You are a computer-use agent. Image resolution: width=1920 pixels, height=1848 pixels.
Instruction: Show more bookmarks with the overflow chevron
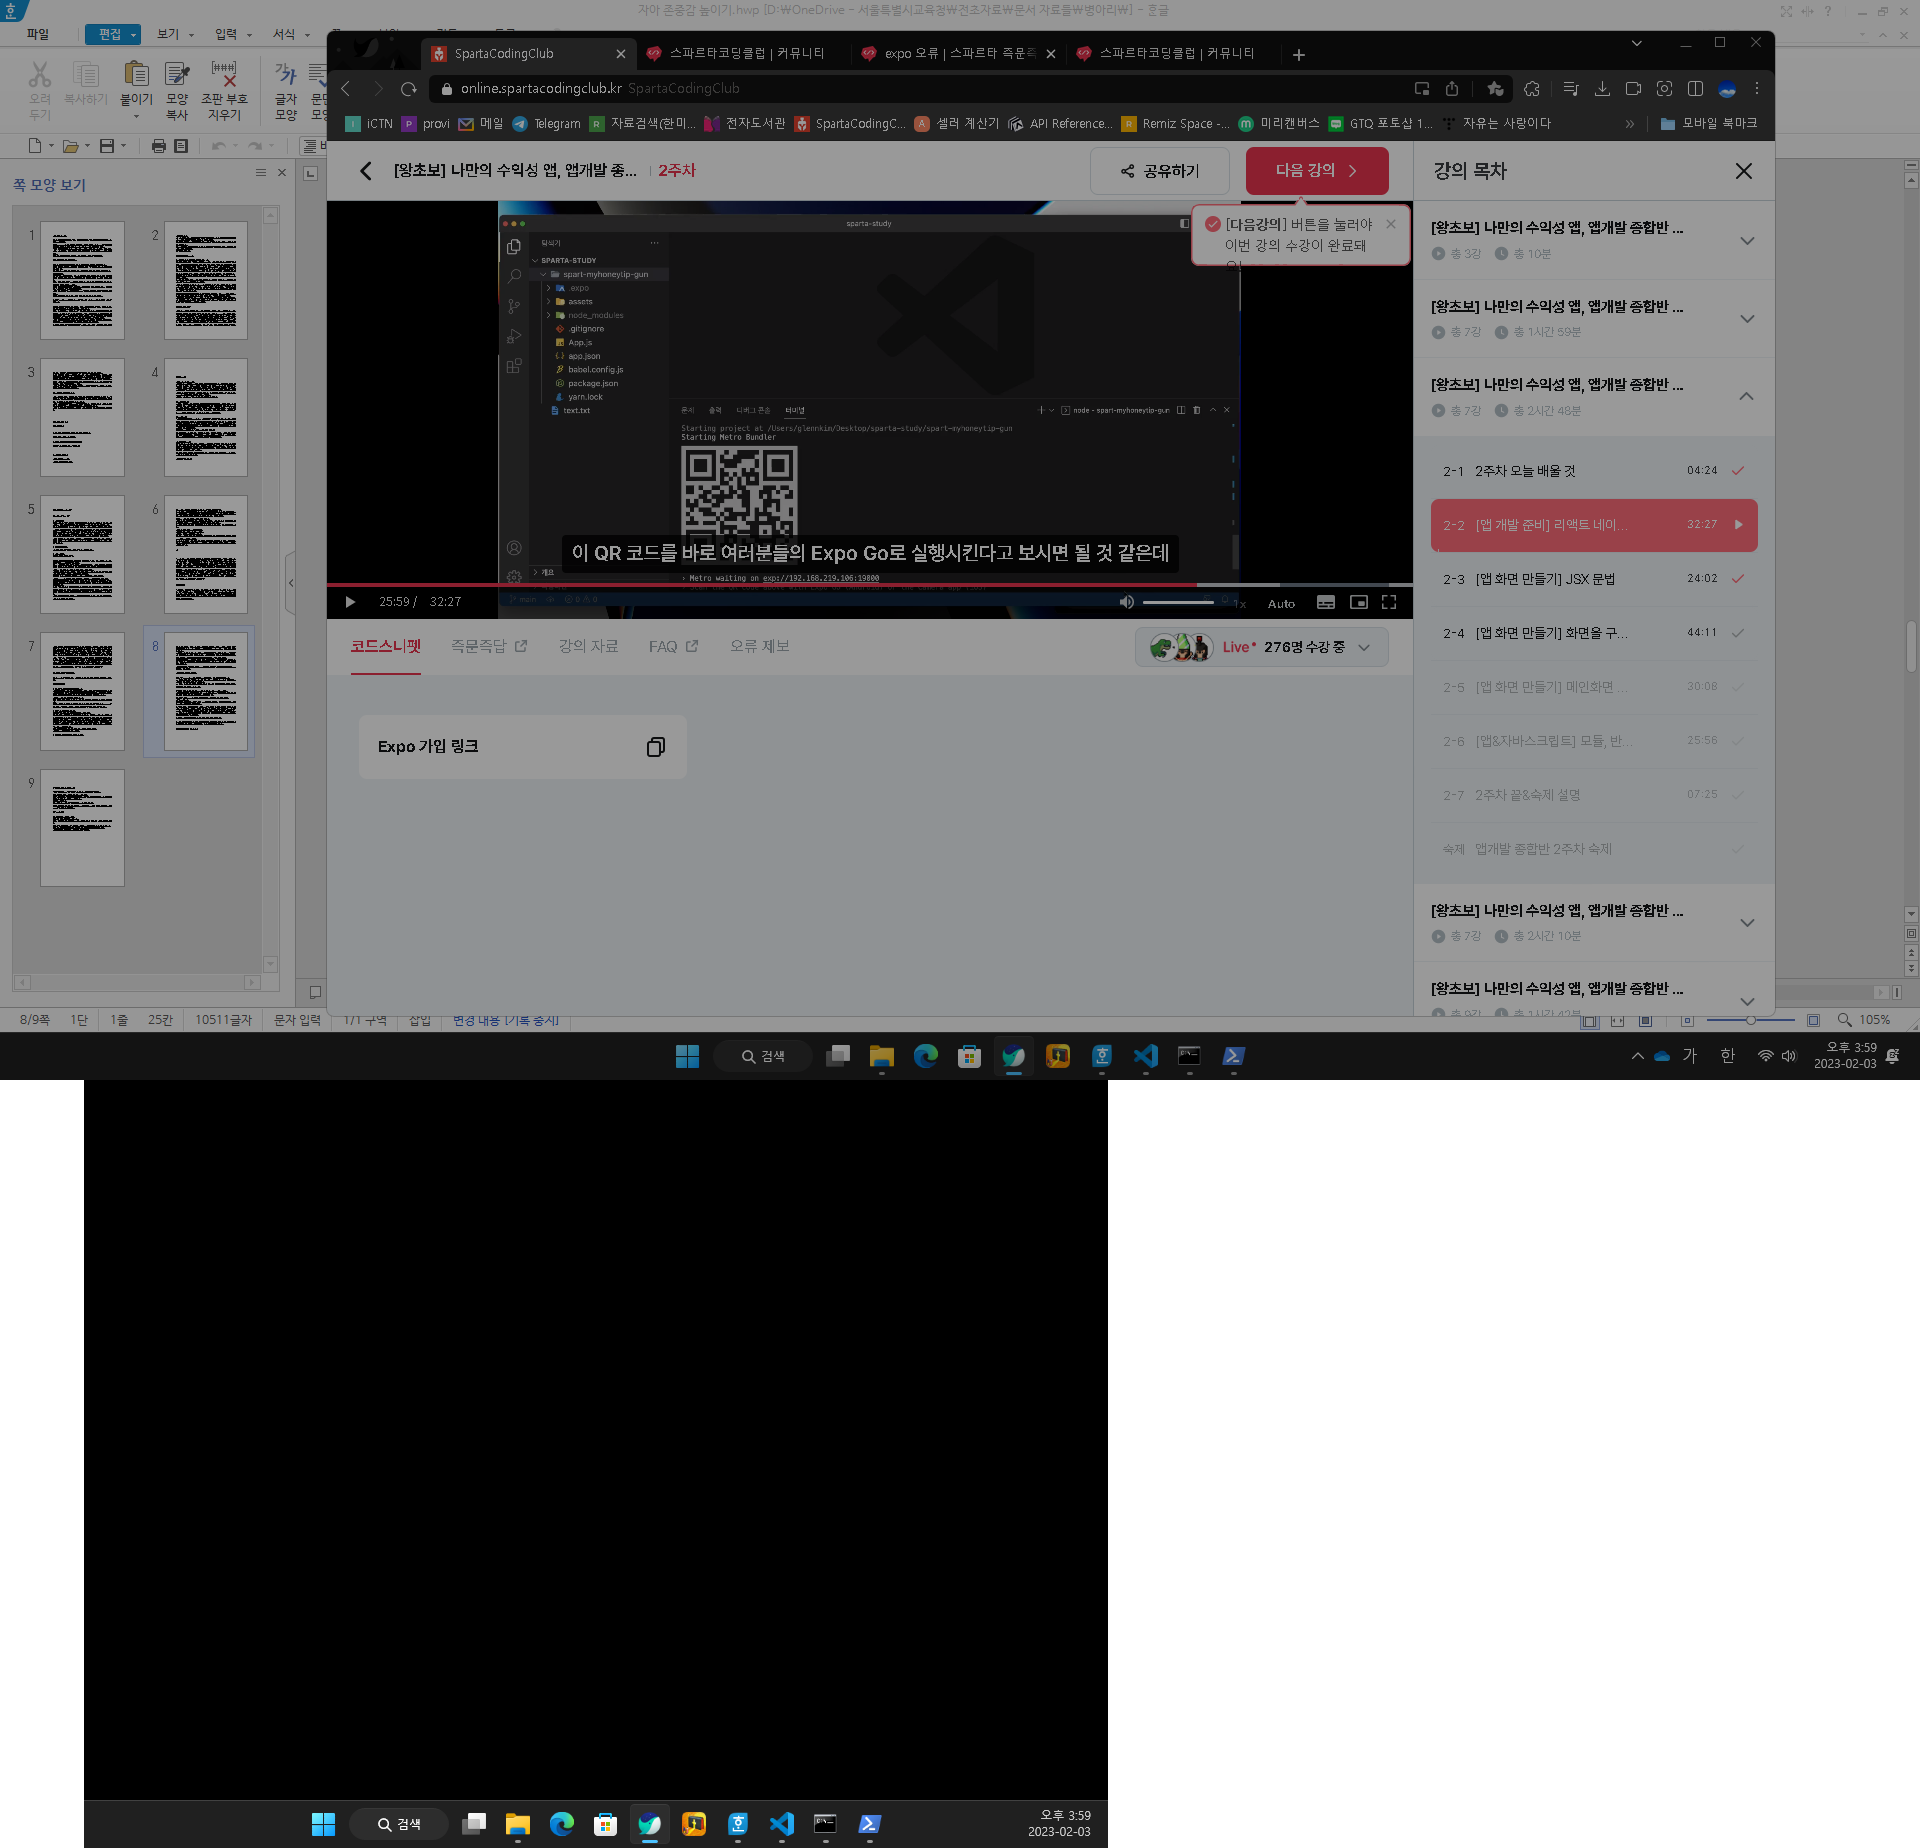coord(1629,124)
